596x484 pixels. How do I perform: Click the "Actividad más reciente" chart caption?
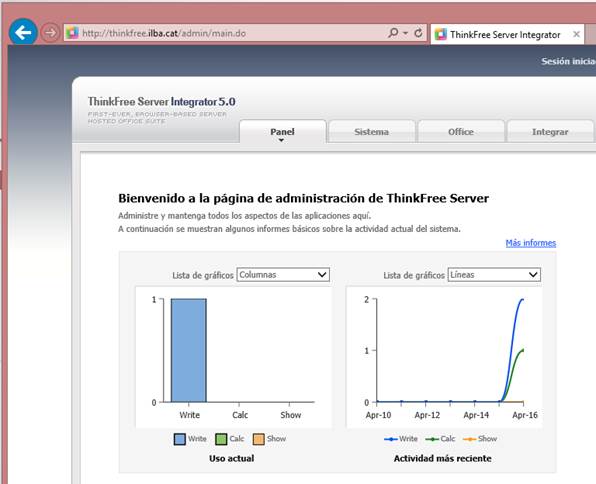pyautogui.click(x=442, y=459)
